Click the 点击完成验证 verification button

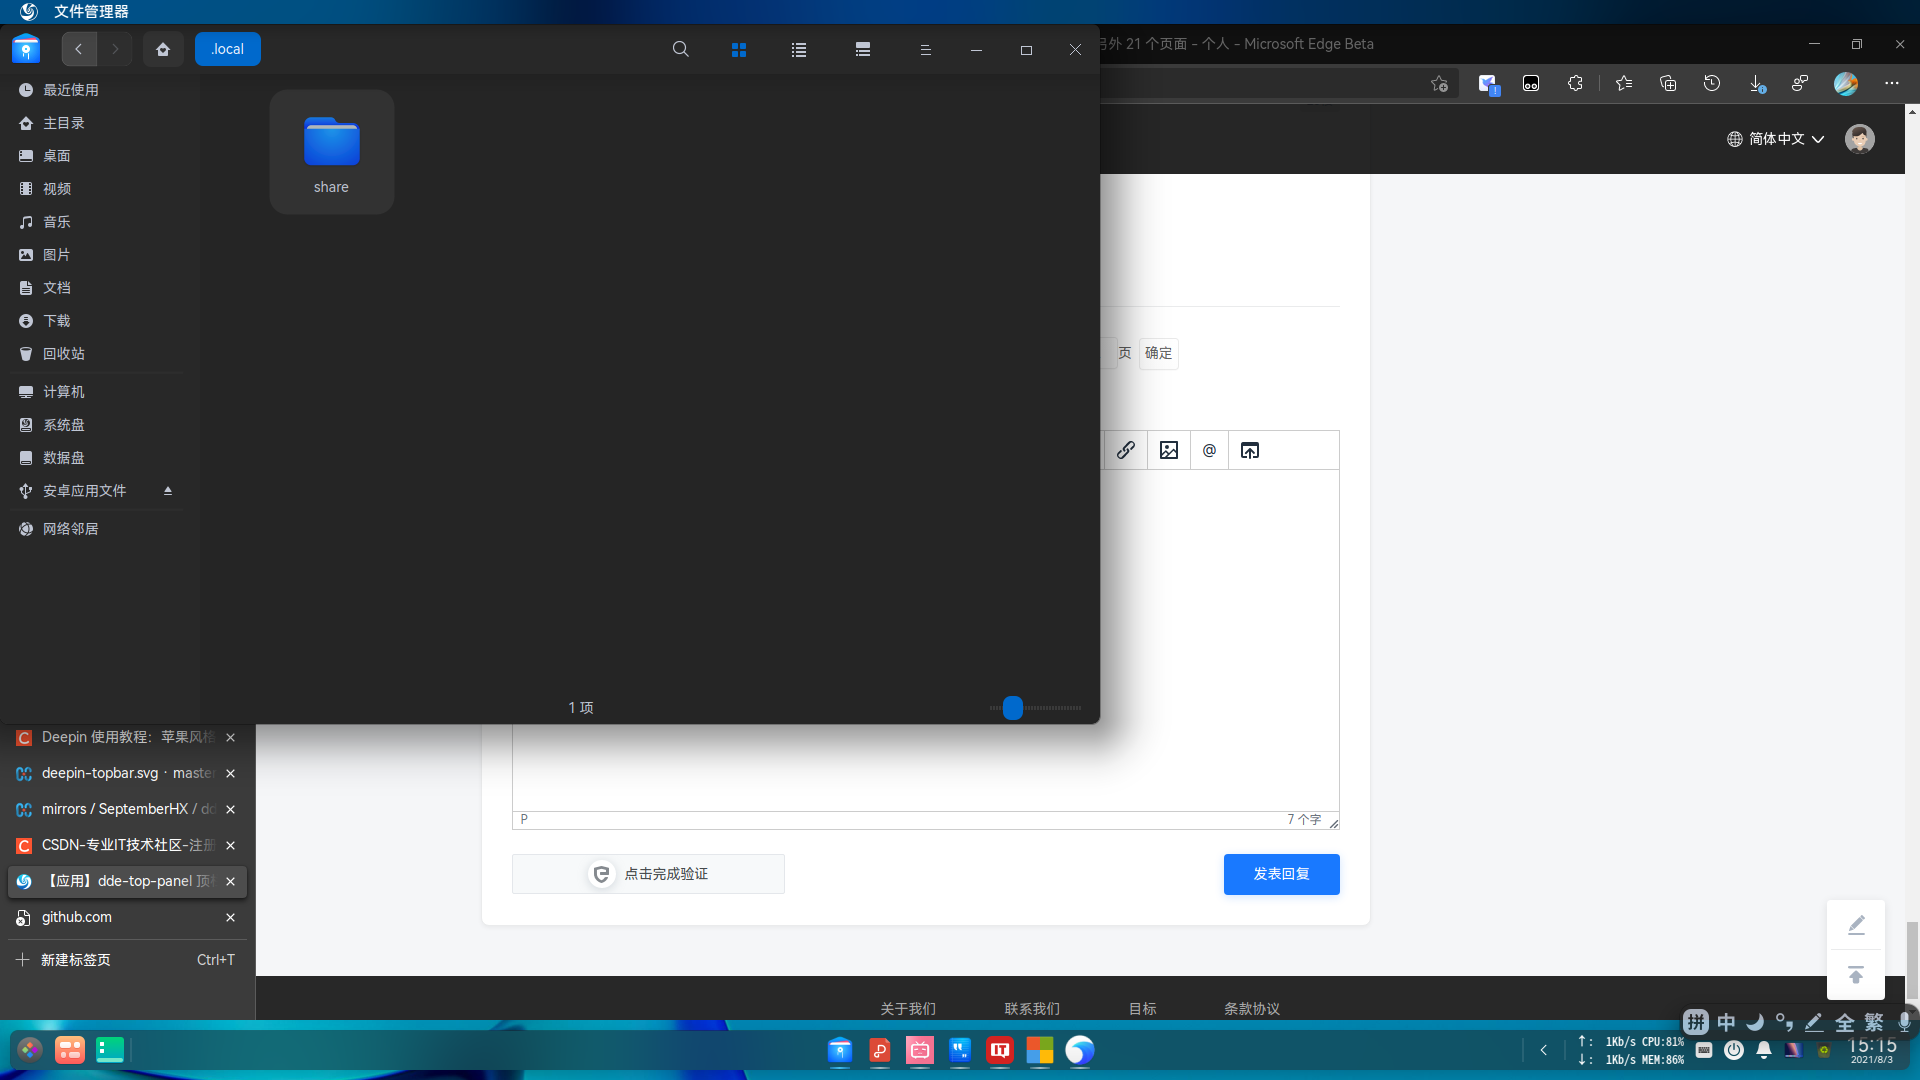point(648,874)
